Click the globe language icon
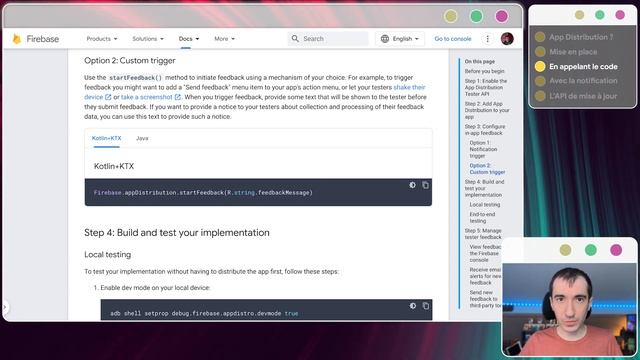Image resolution: width=640 pixels, height=360 pixels. [385, 38]
